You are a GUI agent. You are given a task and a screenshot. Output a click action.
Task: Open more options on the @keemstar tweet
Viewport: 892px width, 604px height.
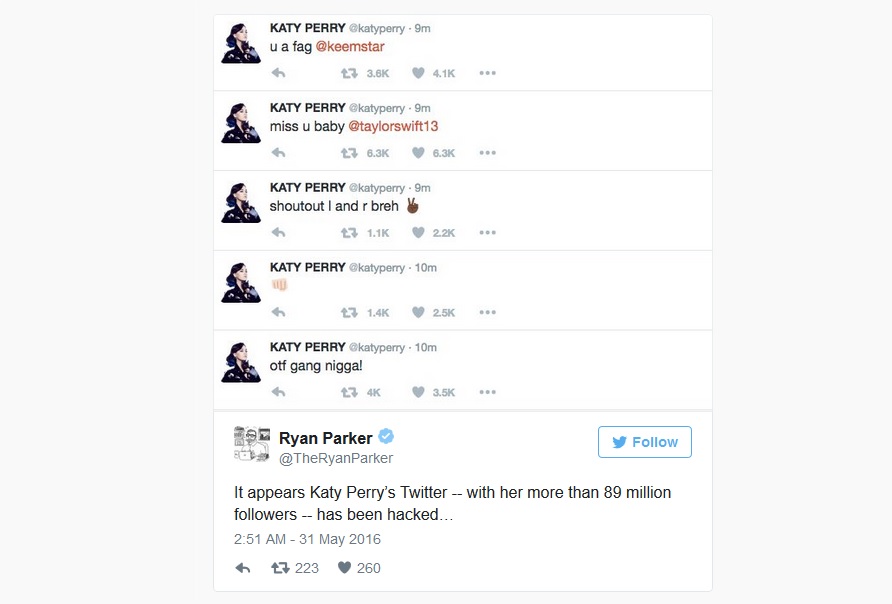pos(488,73)
